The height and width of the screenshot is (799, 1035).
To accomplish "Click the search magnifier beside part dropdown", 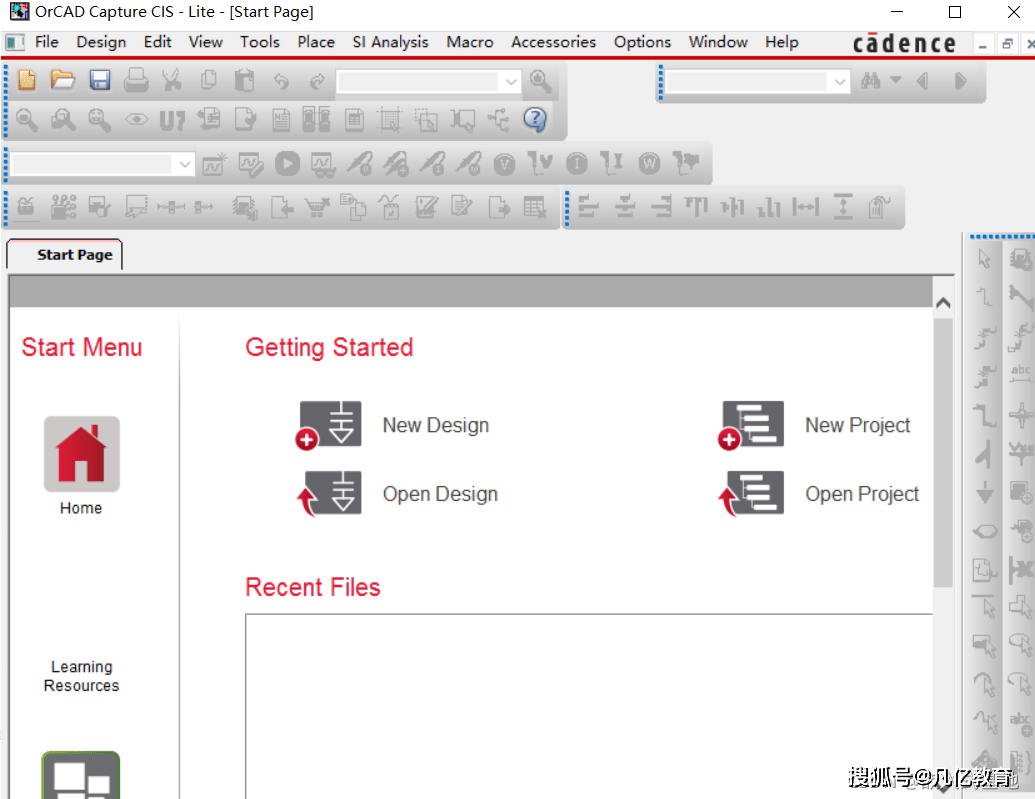I will (x=541, y=81).
